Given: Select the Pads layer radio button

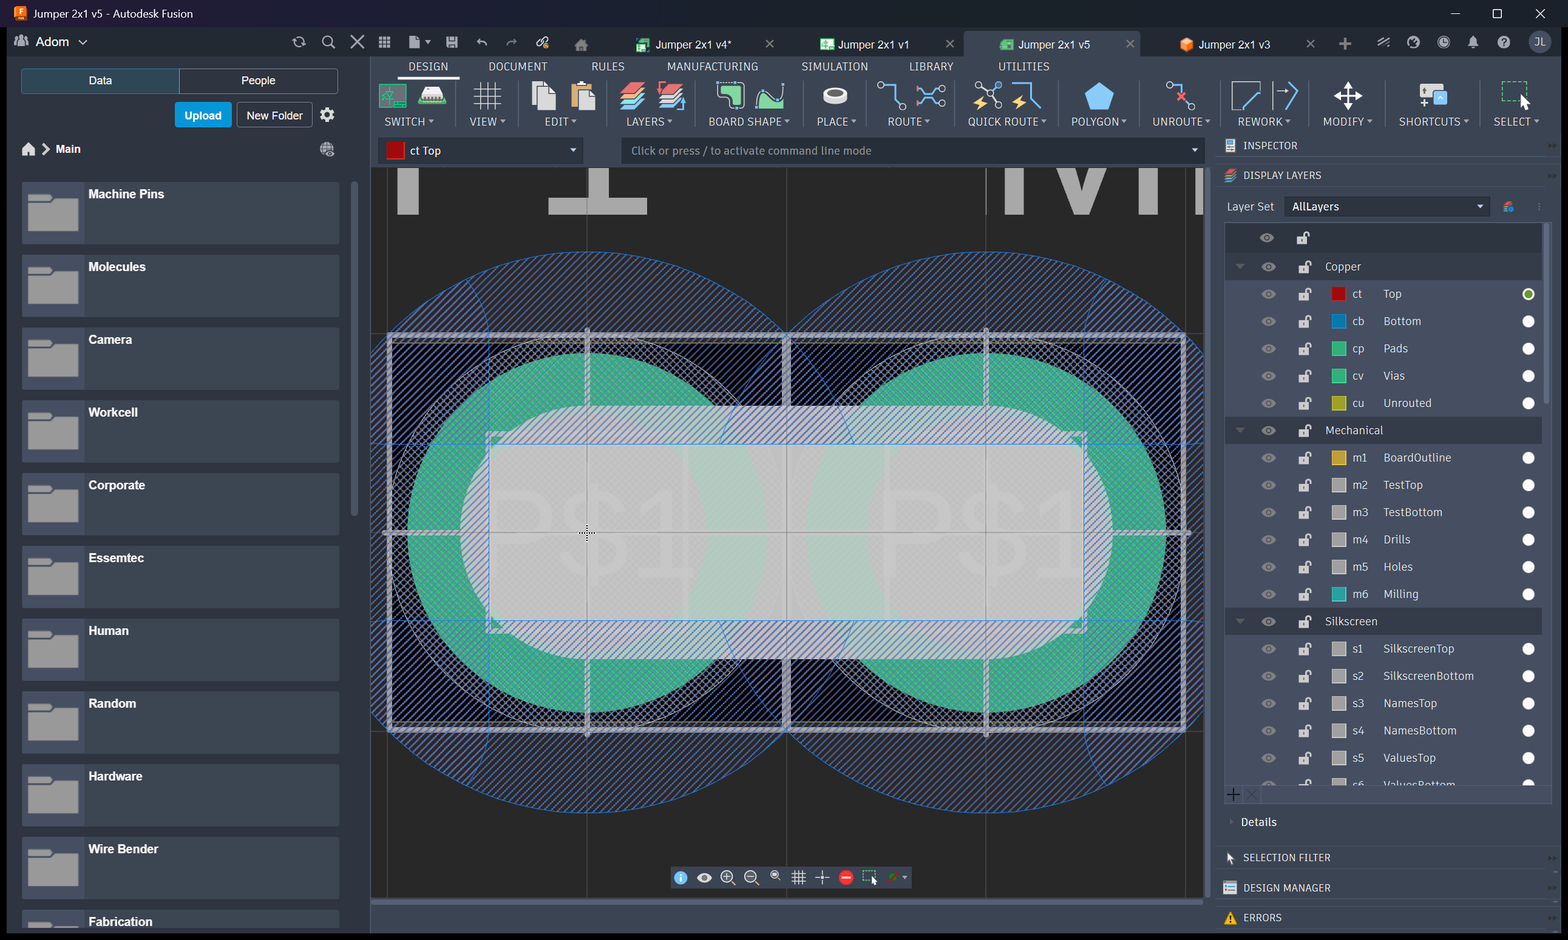Looking at the screenshot, I should (x=1528, y=349).
